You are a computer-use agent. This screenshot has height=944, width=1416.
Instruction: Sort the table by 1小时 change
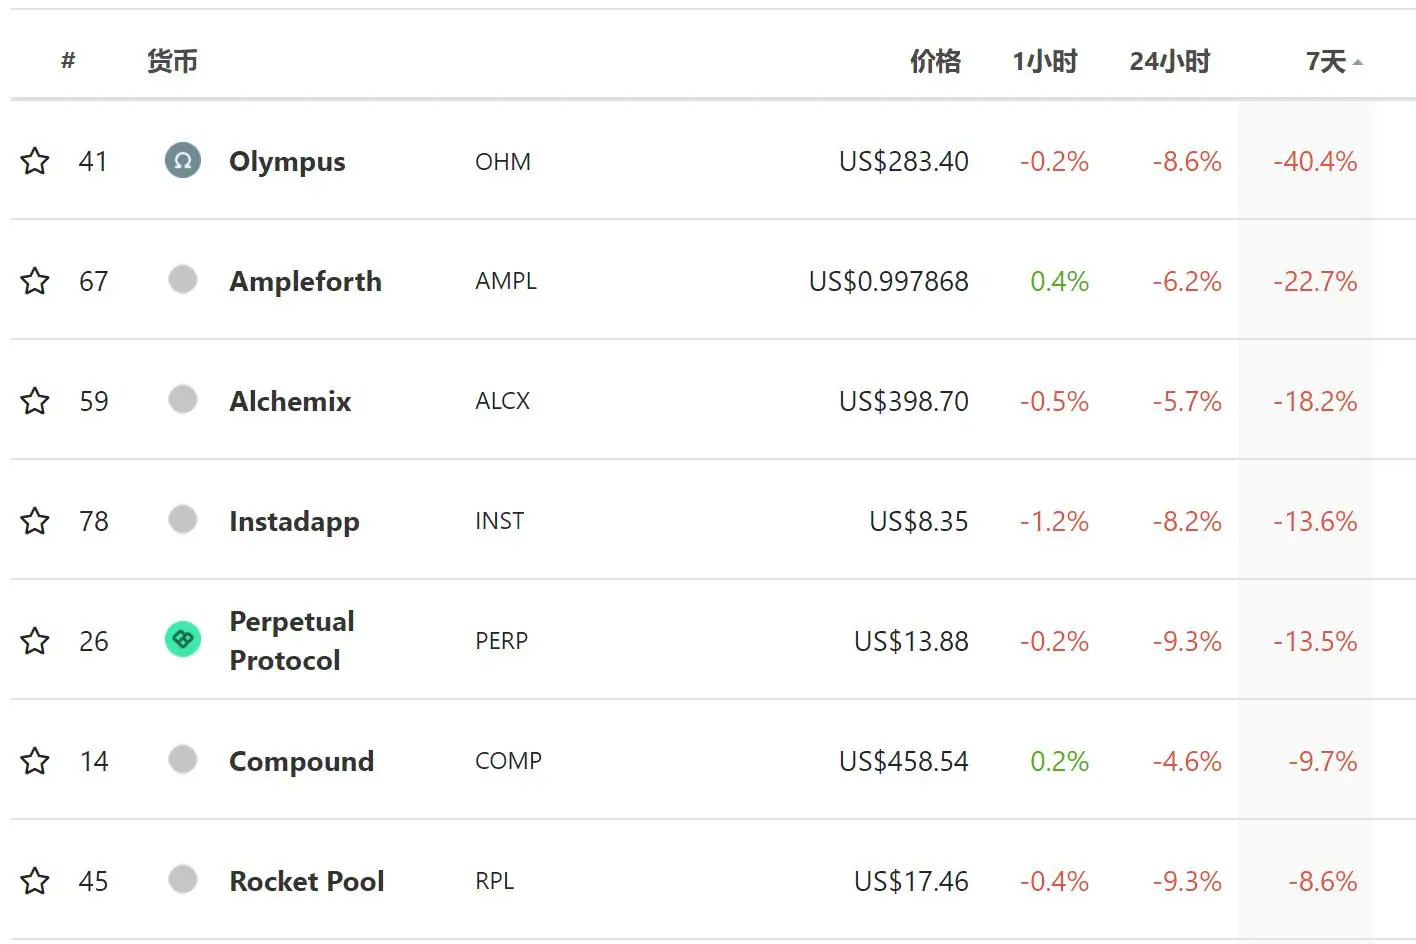click(1044, 62)
